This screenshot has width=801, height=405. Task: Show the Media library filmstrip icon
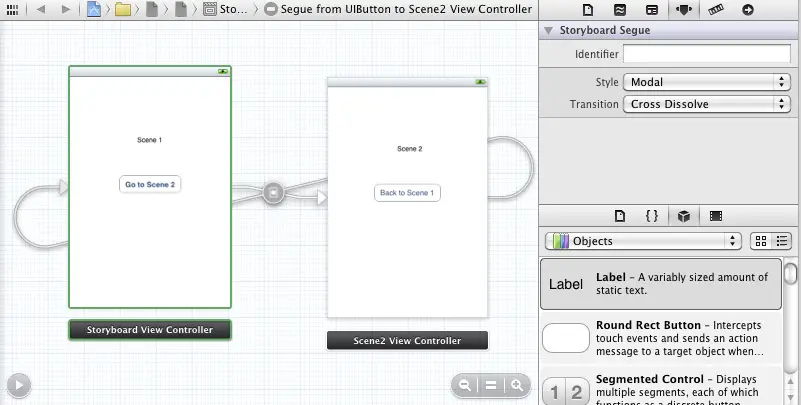716,215
